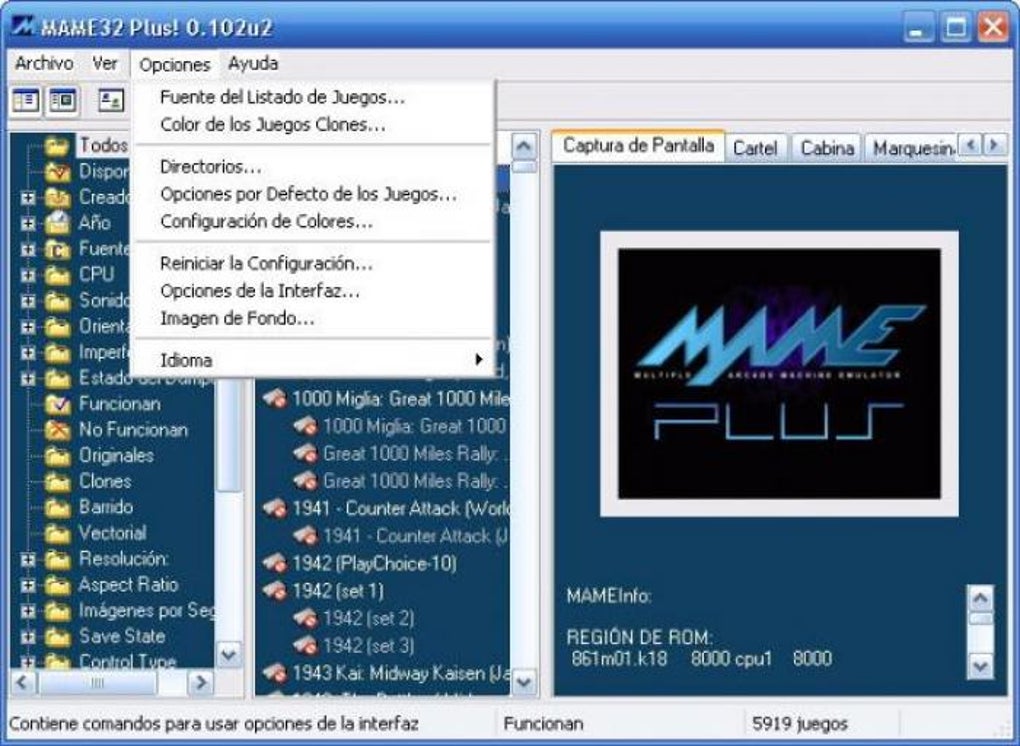Viewport: 1020px width, 746px height.
Task: Choose Reiniciar la Configuración
Action: [x=314, y=263]
